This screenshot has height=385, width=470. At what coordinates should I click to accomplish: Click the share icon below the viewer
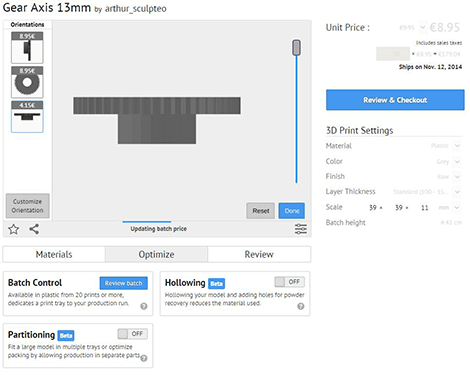(x=34, y=229)
